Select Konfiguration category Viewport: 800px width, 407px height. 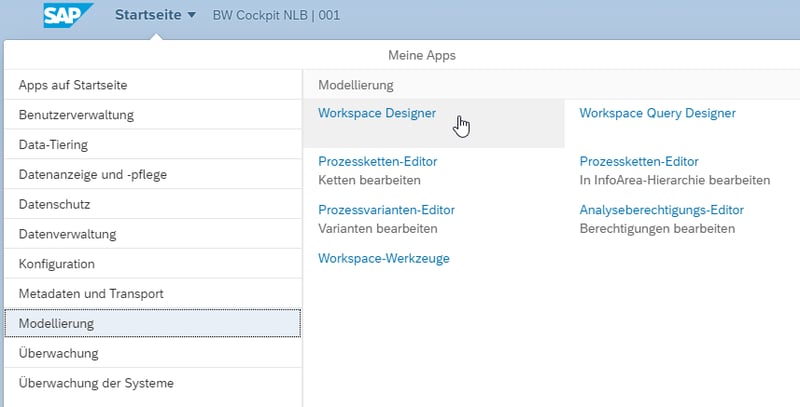[153, 264]
